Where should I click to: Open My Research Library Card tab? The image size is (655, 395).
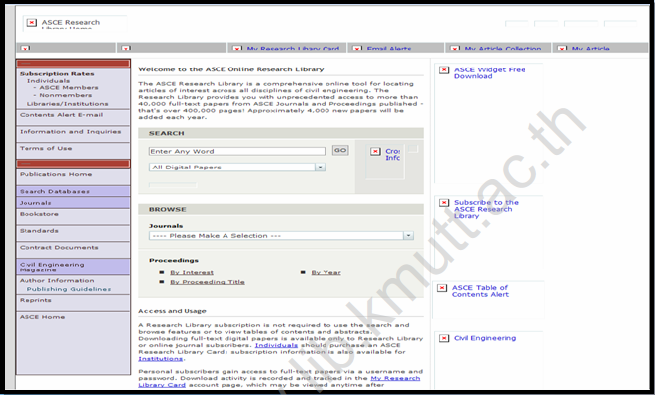coord(292,49)
